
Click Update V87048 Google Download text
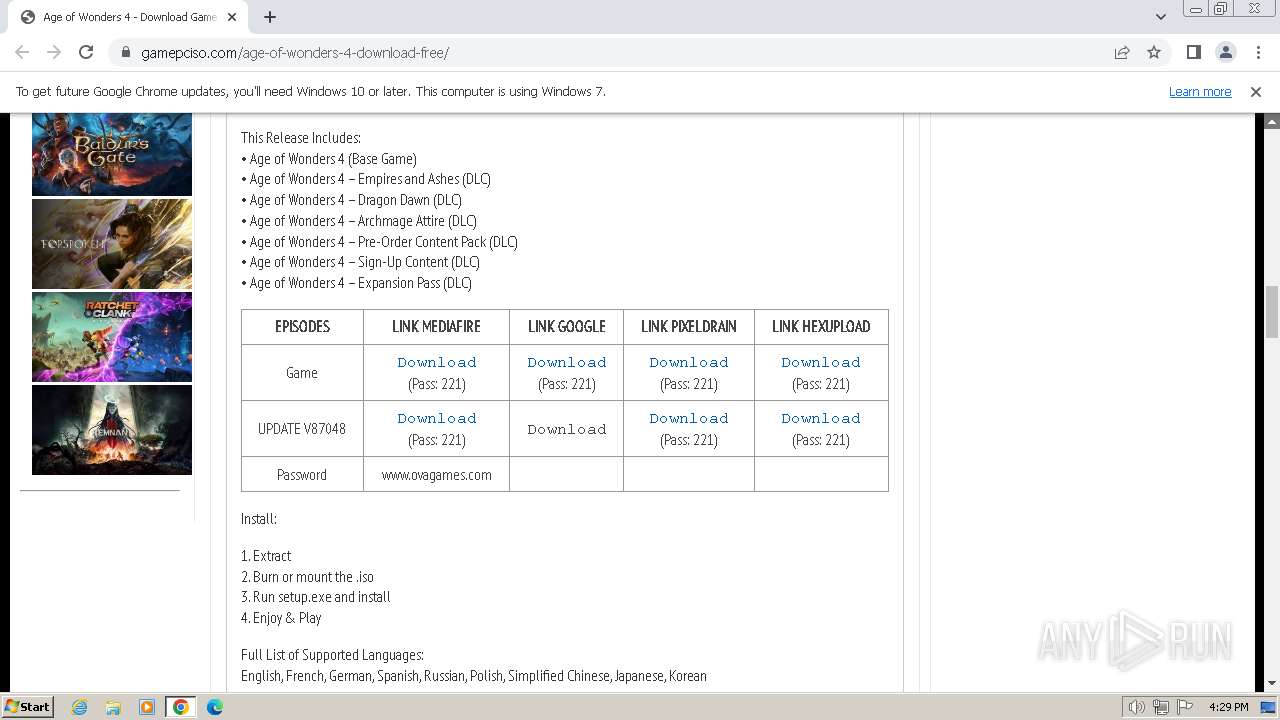click(567, 429)
